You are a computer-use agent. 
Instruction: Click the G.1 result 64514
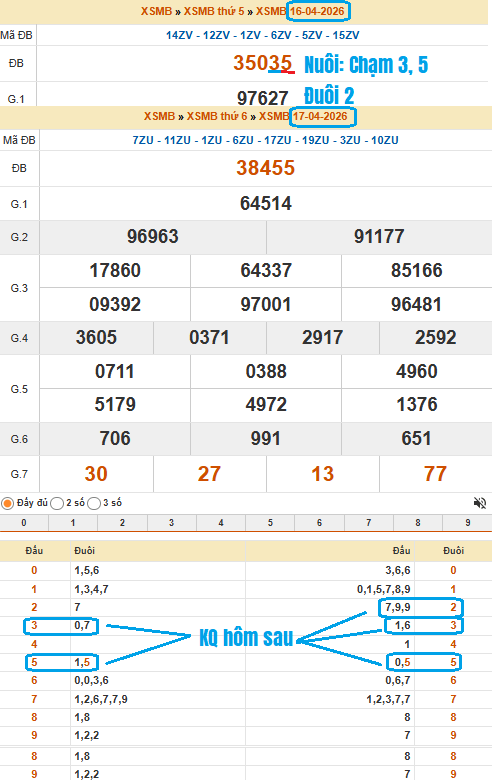[266, 203]
